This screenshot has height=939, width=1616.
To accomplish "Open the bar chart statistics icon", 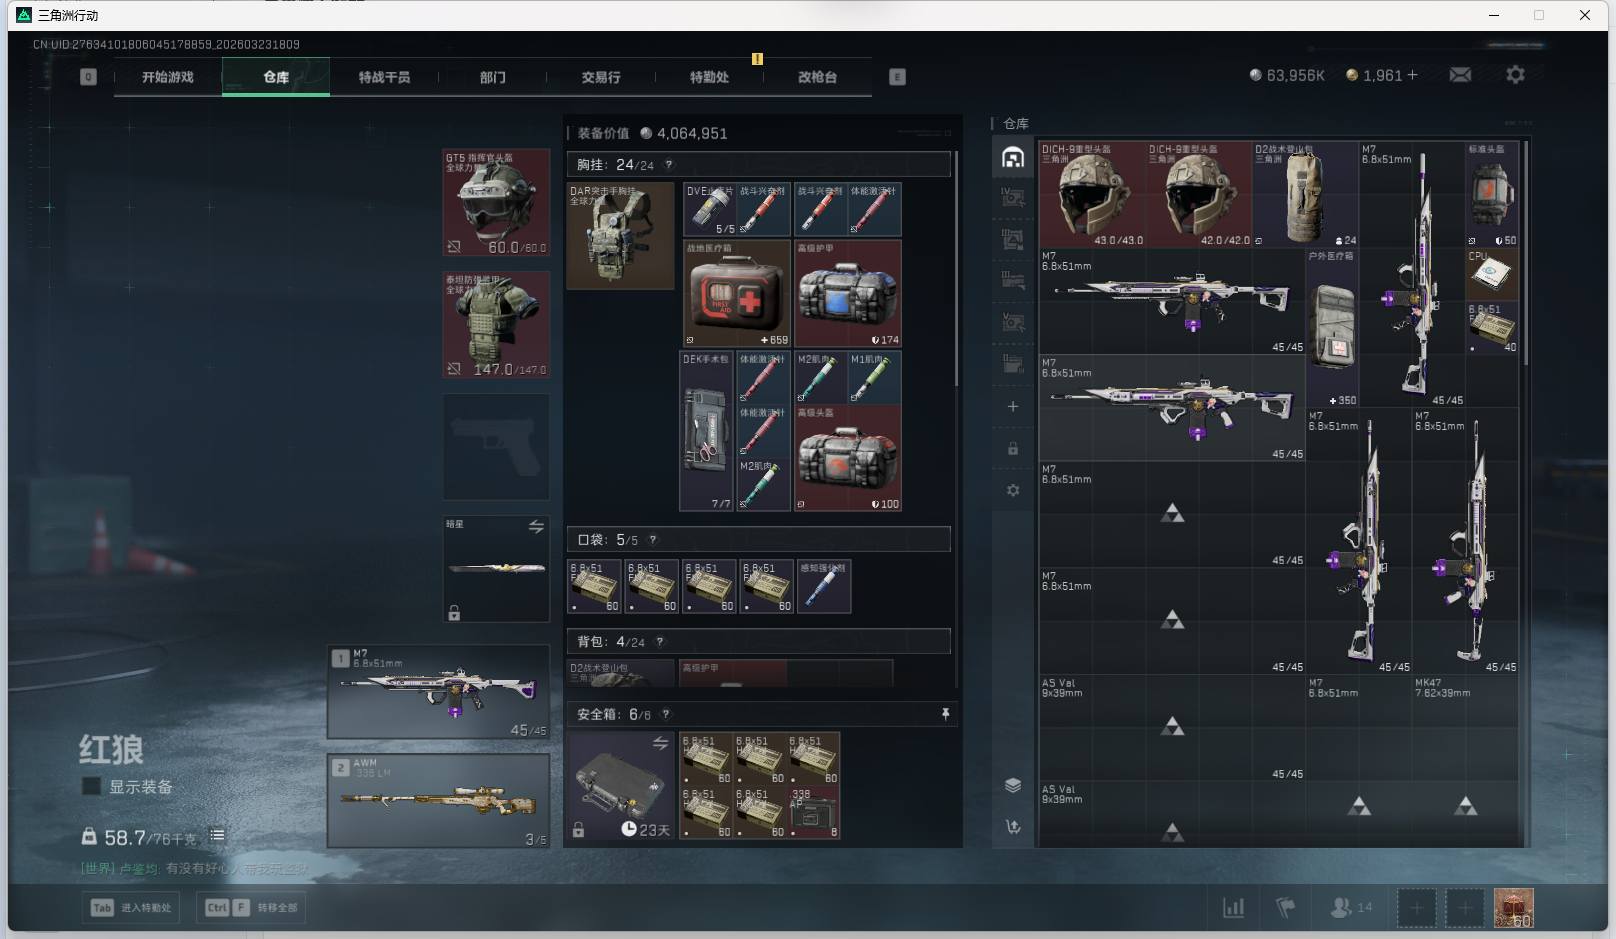I will point(1234,908).
